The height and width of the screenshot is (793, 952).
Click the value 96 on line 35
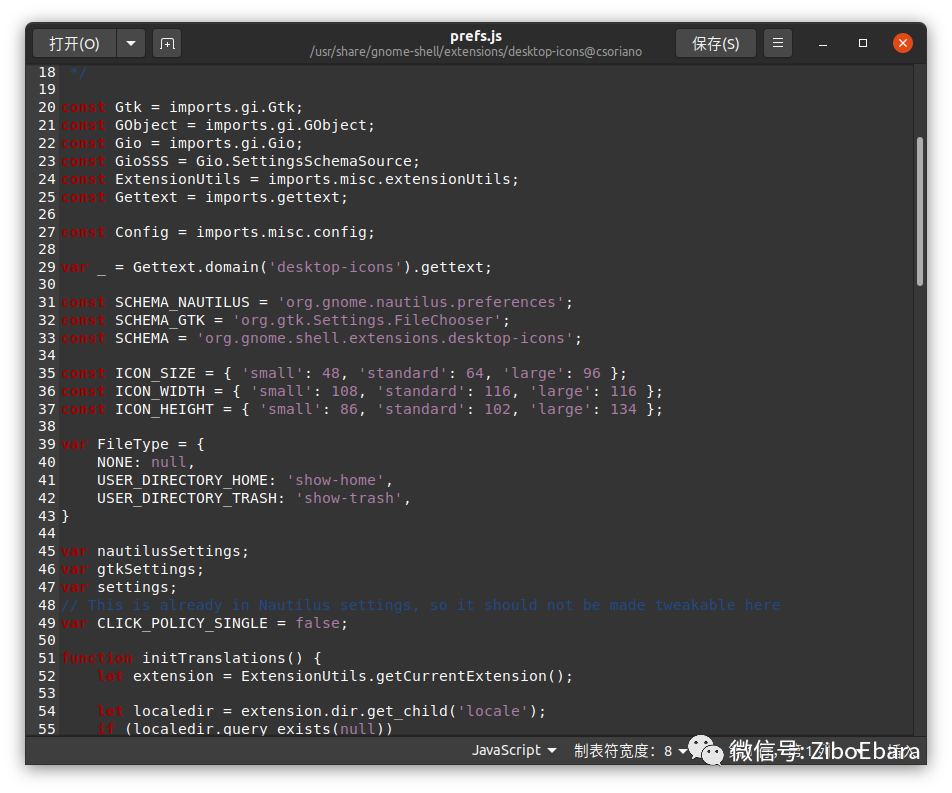[x=592, y=373]
